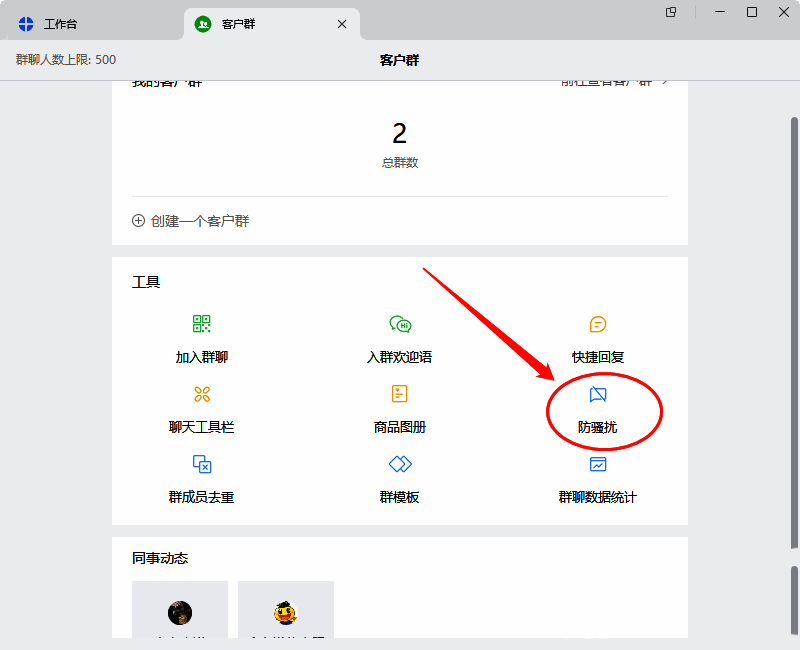Click the smiley avatar post in 同事动态

(x=286, y=610)
